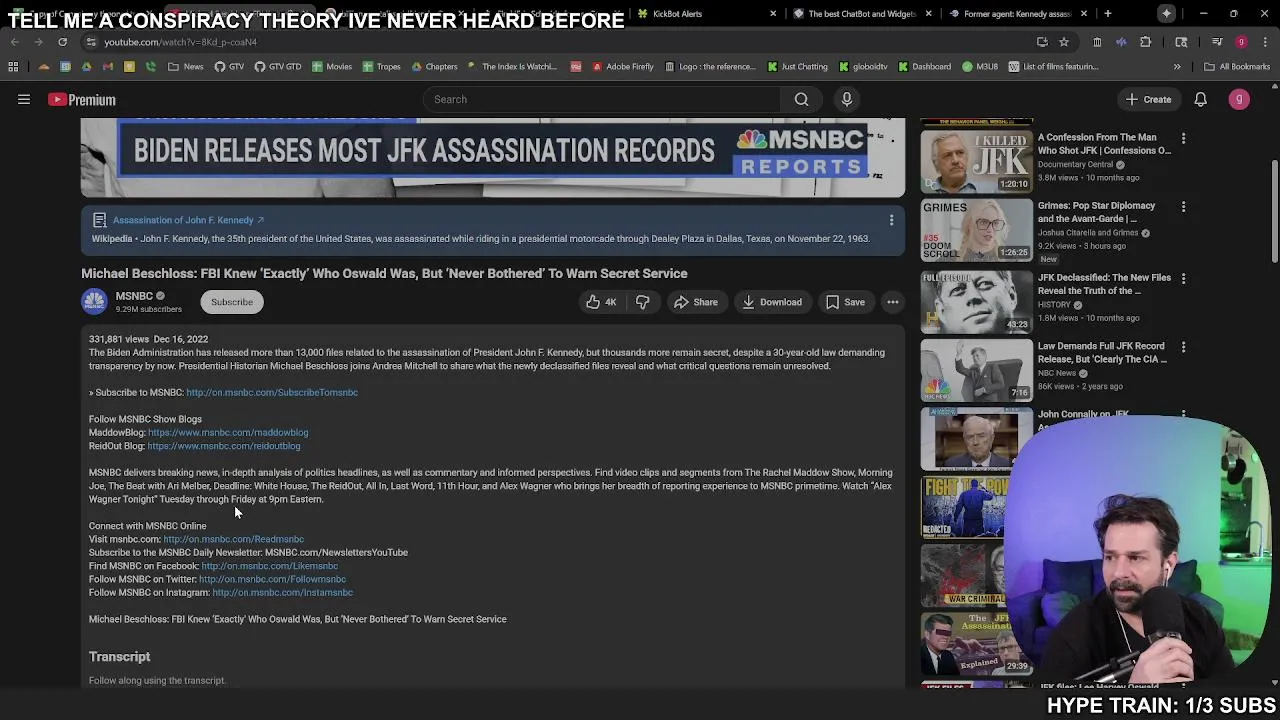Open the Movies bookmark
Viewport: 1280px width, 720px height.
(332, 67)
